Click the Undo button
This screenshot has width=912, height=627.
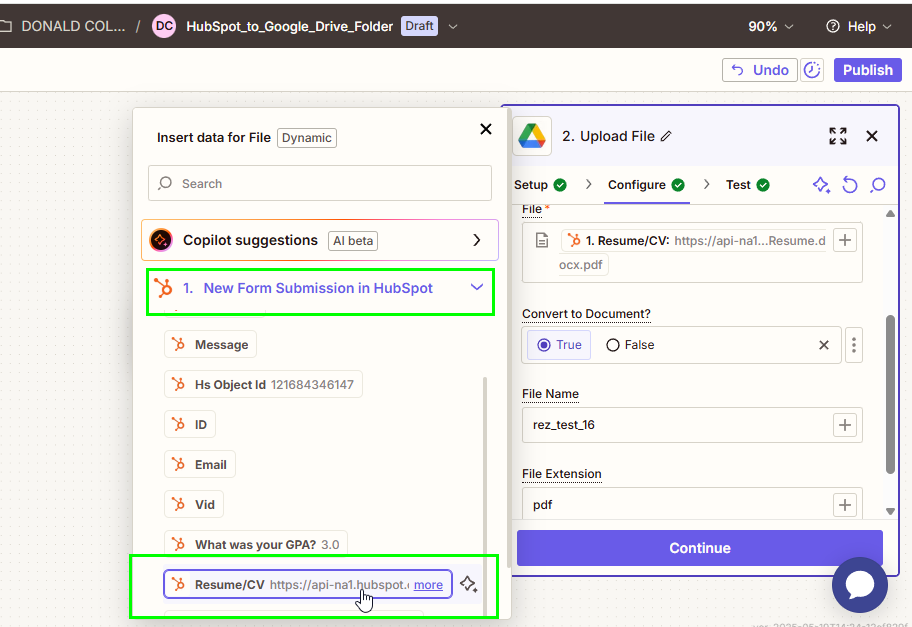tap(760, 70)
